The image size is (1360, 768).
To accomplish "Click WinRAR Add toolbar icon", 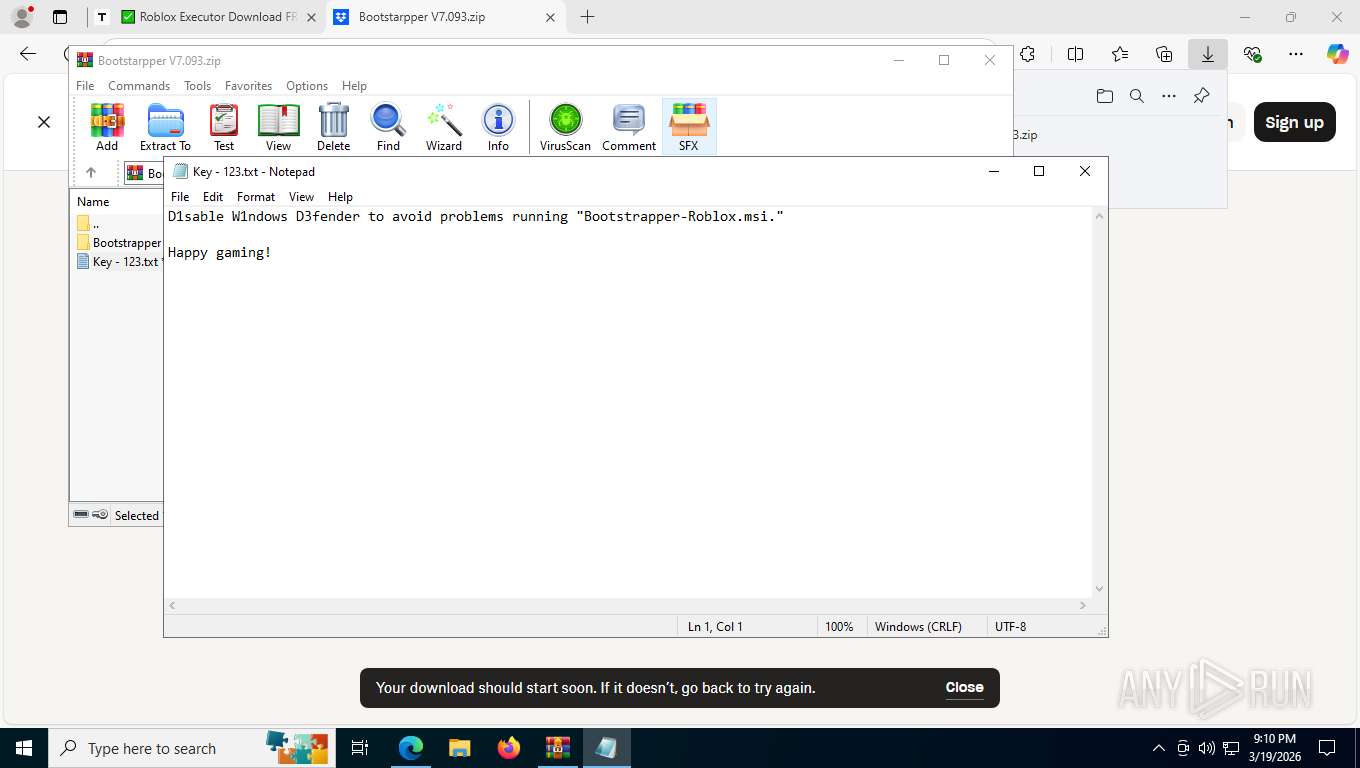I will coord(107,127).
